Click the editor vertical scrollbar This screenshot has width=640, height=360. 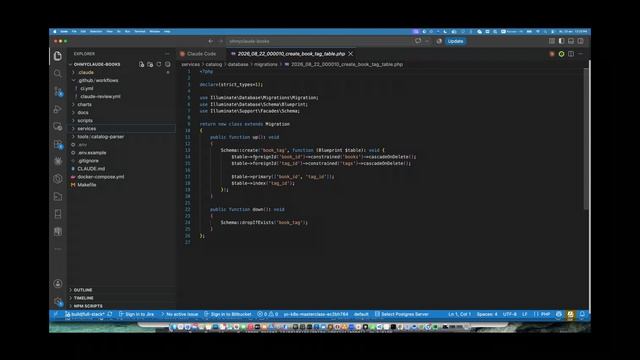586,139
